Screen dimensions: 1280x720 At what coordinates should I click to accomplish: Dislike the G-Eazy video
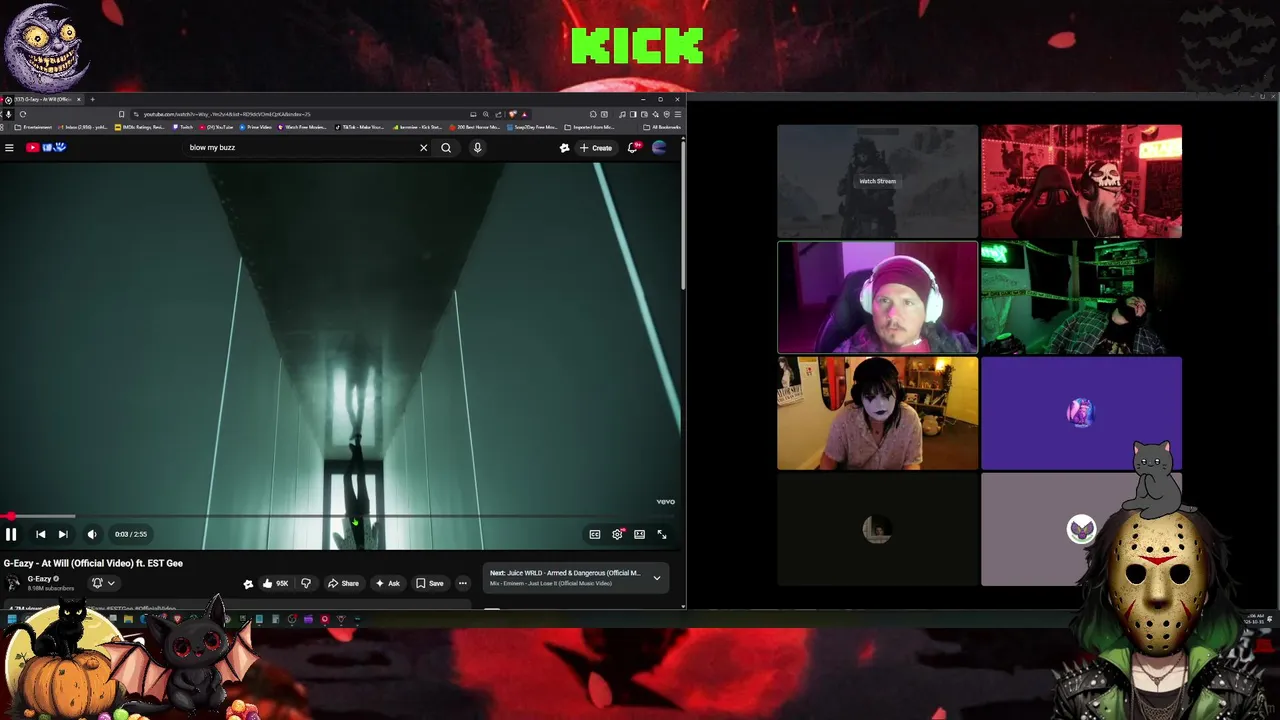pyautogui.click(x=306, y=583)
